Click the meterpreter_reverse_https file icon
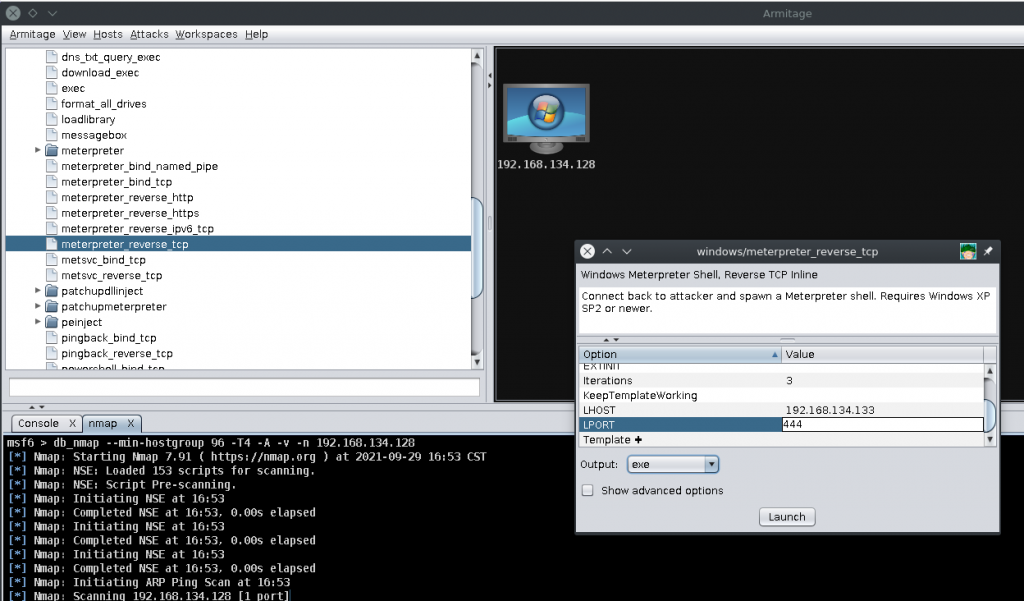Viewport: 1024px width, 601px height. point(52,213)
